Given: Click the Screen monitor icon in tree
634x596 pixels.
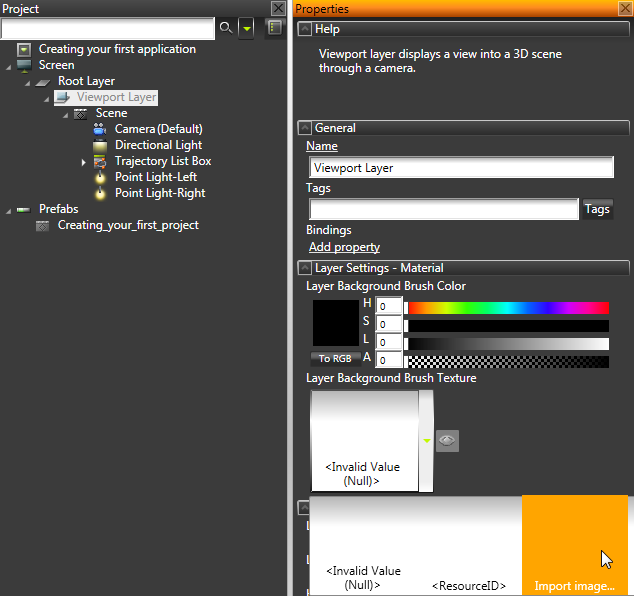Looking at the screenshot, I should click(24, 65).
